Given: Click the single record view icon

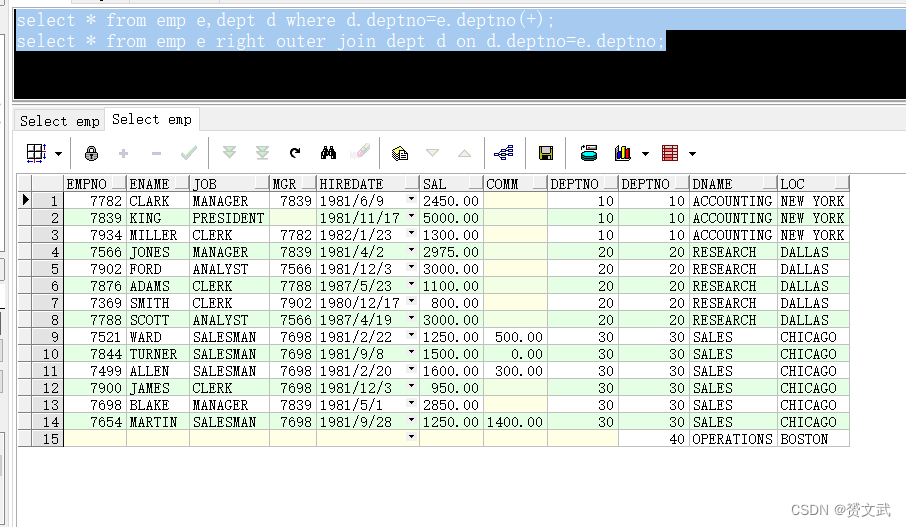Looking at the screenshot, I should point(400,153).
